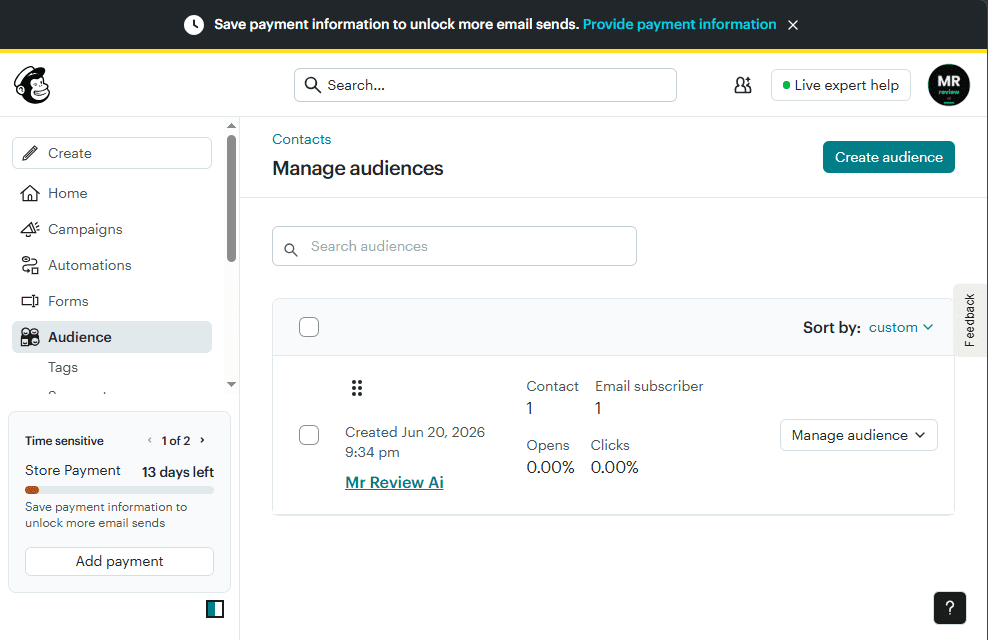Open the MR profile avatar menu
This screenshot has width=988, height=640.
click(x=948, y=85)
